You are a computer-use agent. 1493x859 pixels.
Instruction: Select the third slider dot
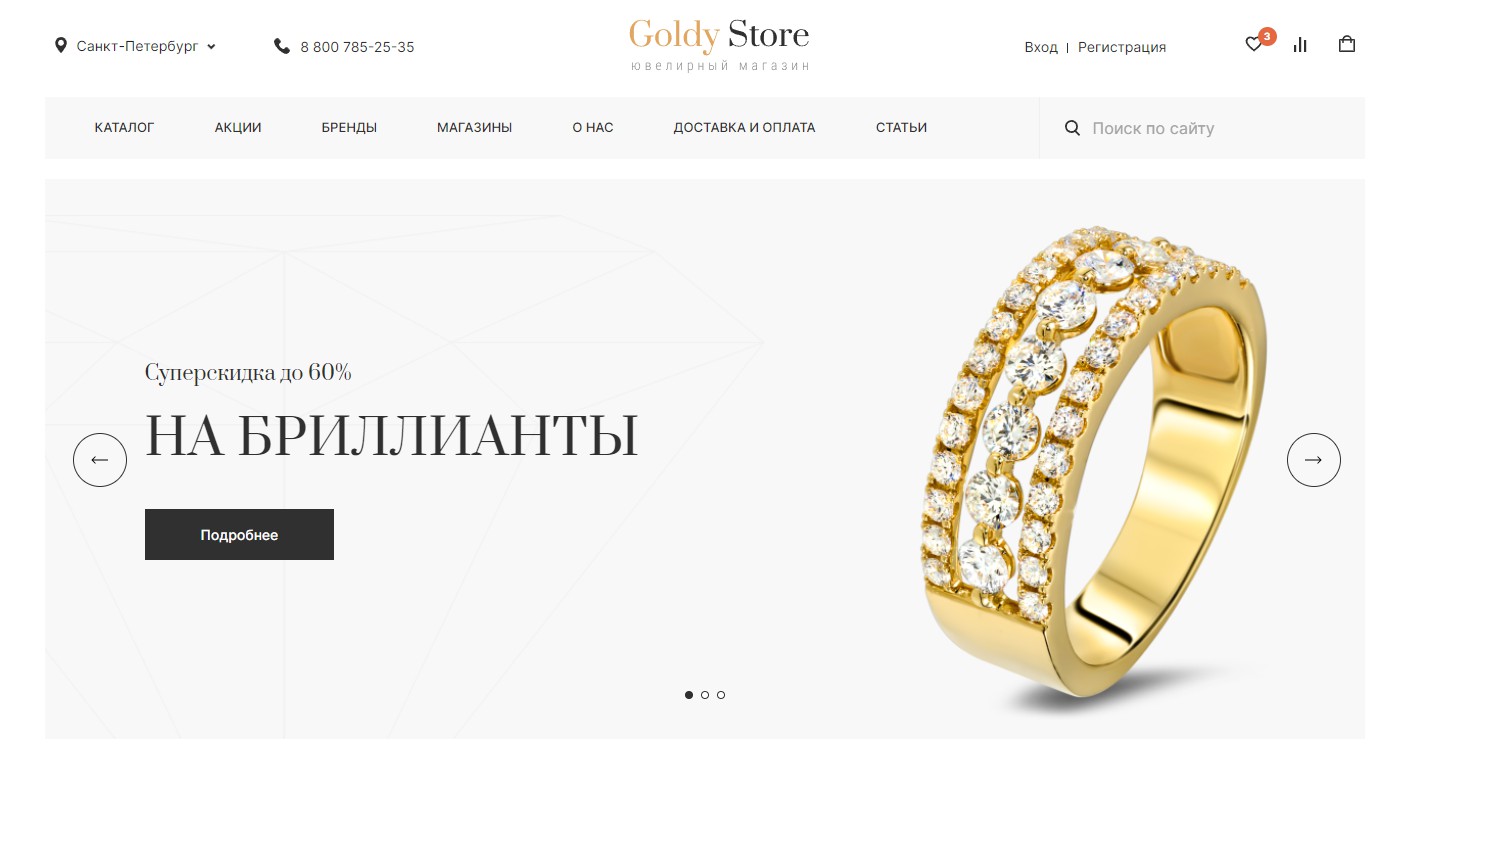point(721,695)
